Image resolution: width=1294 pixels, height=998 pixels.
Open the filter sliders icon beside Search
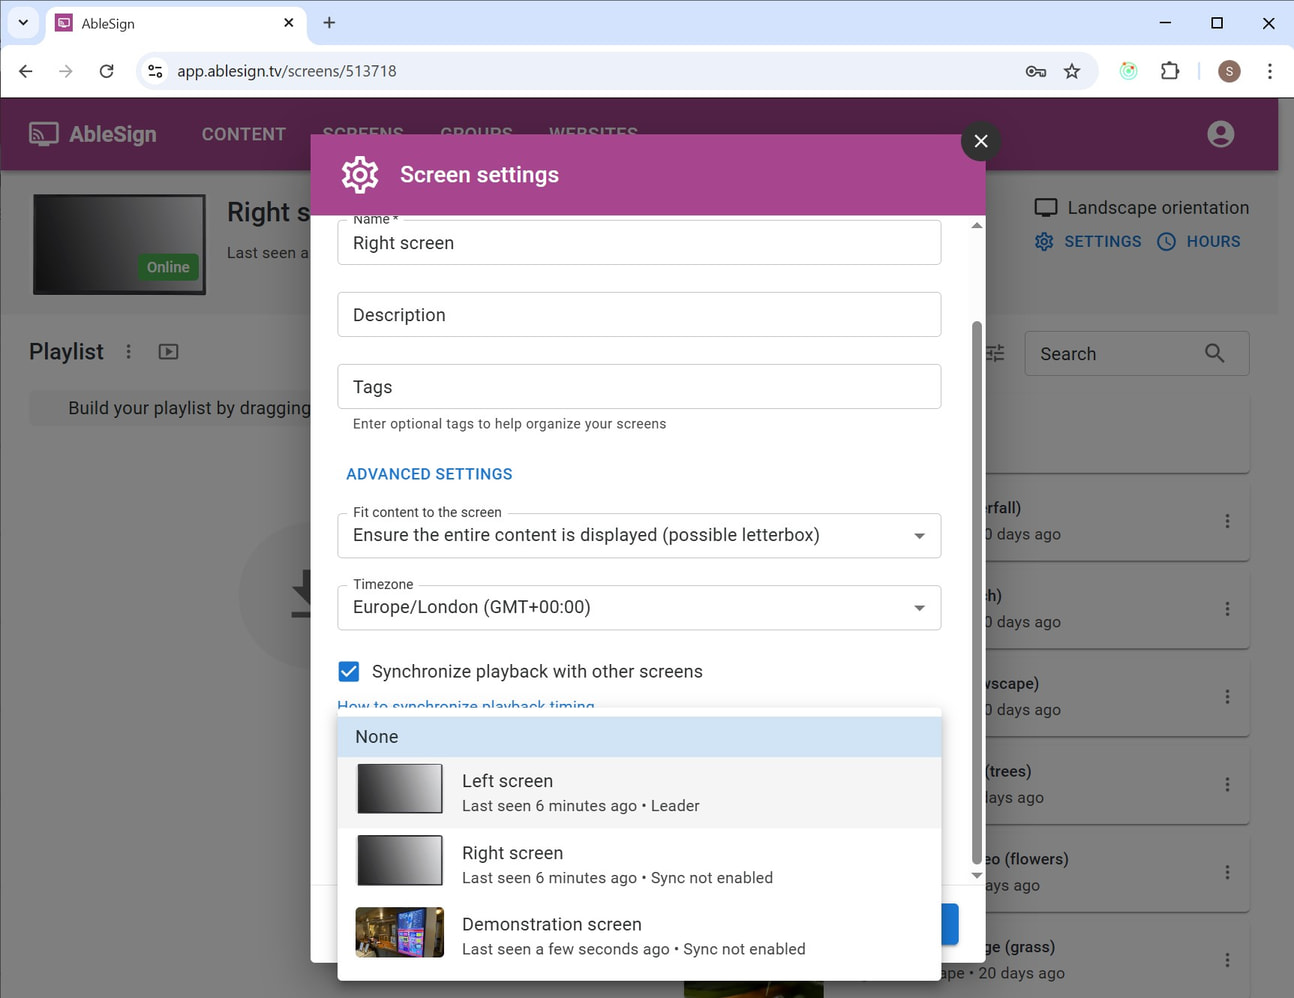click(994, 353)
